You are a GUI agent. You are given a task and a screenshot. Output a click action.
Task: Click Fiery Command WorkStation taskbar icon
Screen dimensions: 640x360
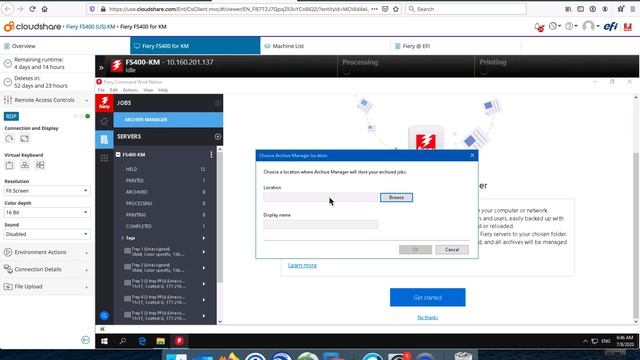click(x=179, y=341)
